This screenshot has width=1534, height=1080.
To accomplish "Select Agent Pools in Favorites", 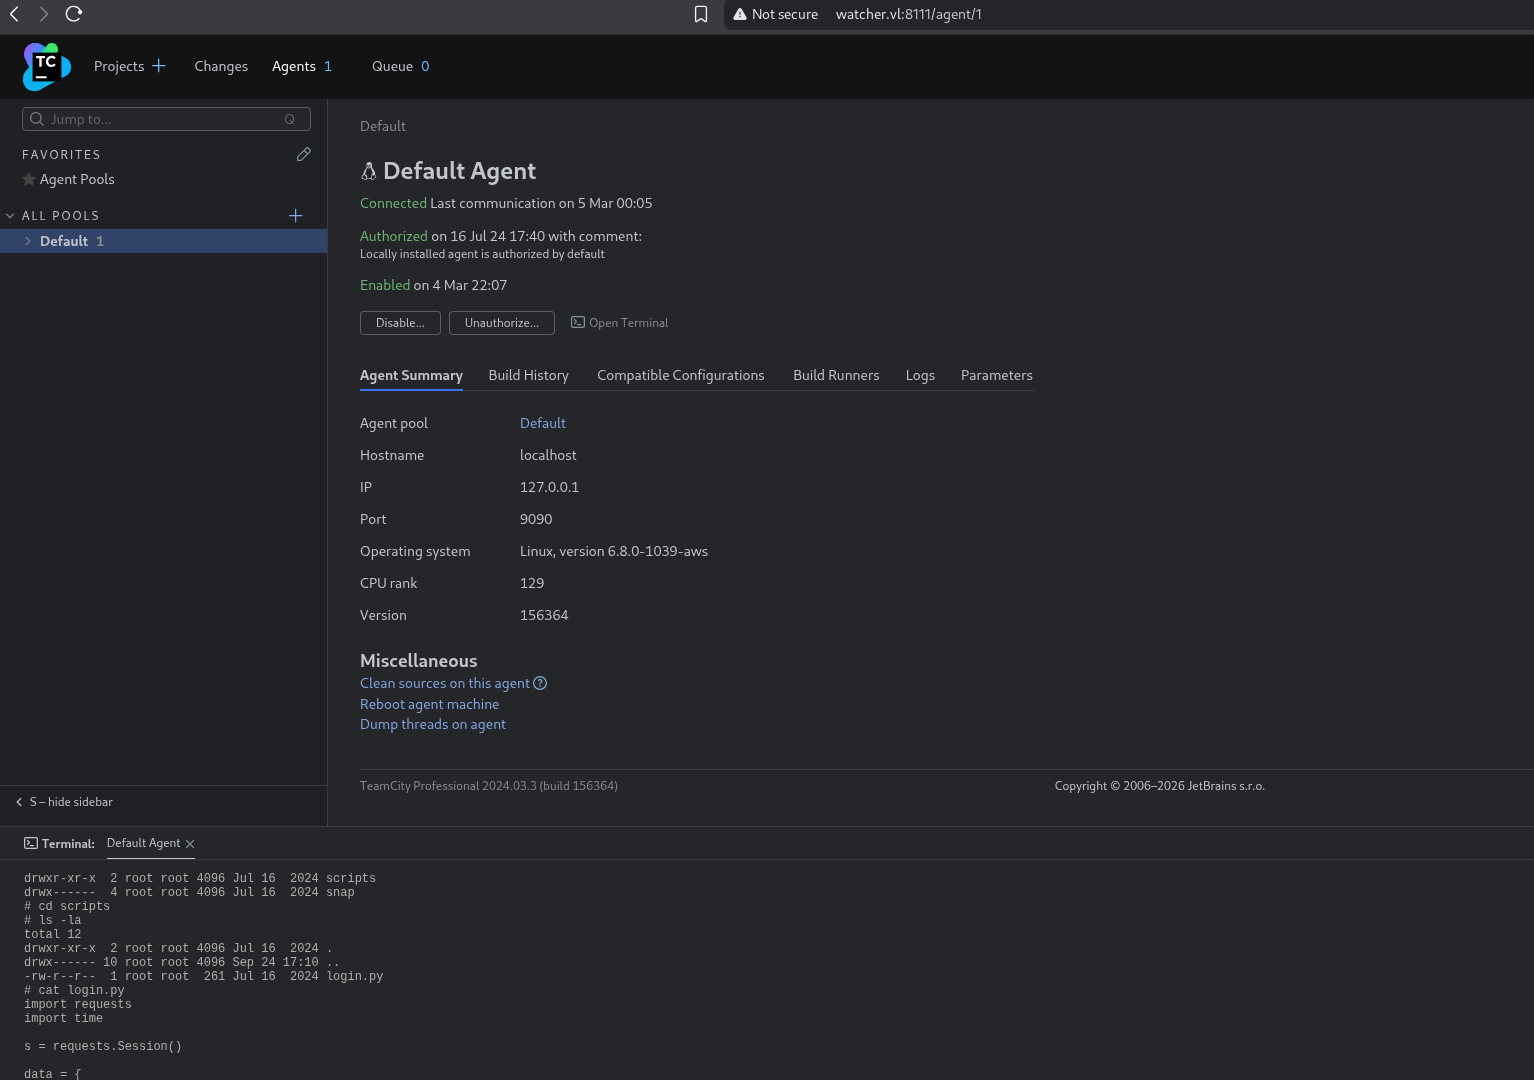I will click(77, 180).
